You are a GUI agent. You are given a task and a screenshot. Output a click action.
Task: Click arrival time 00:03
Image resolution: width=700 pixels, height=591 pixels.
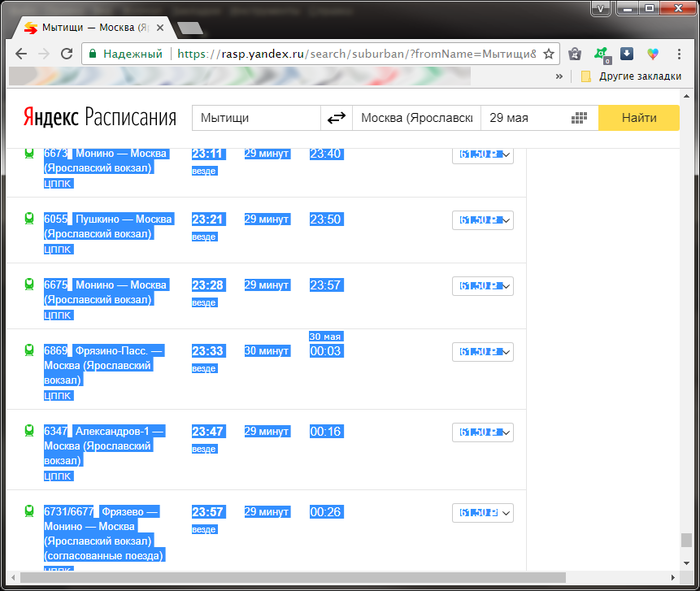pos(326,351)
